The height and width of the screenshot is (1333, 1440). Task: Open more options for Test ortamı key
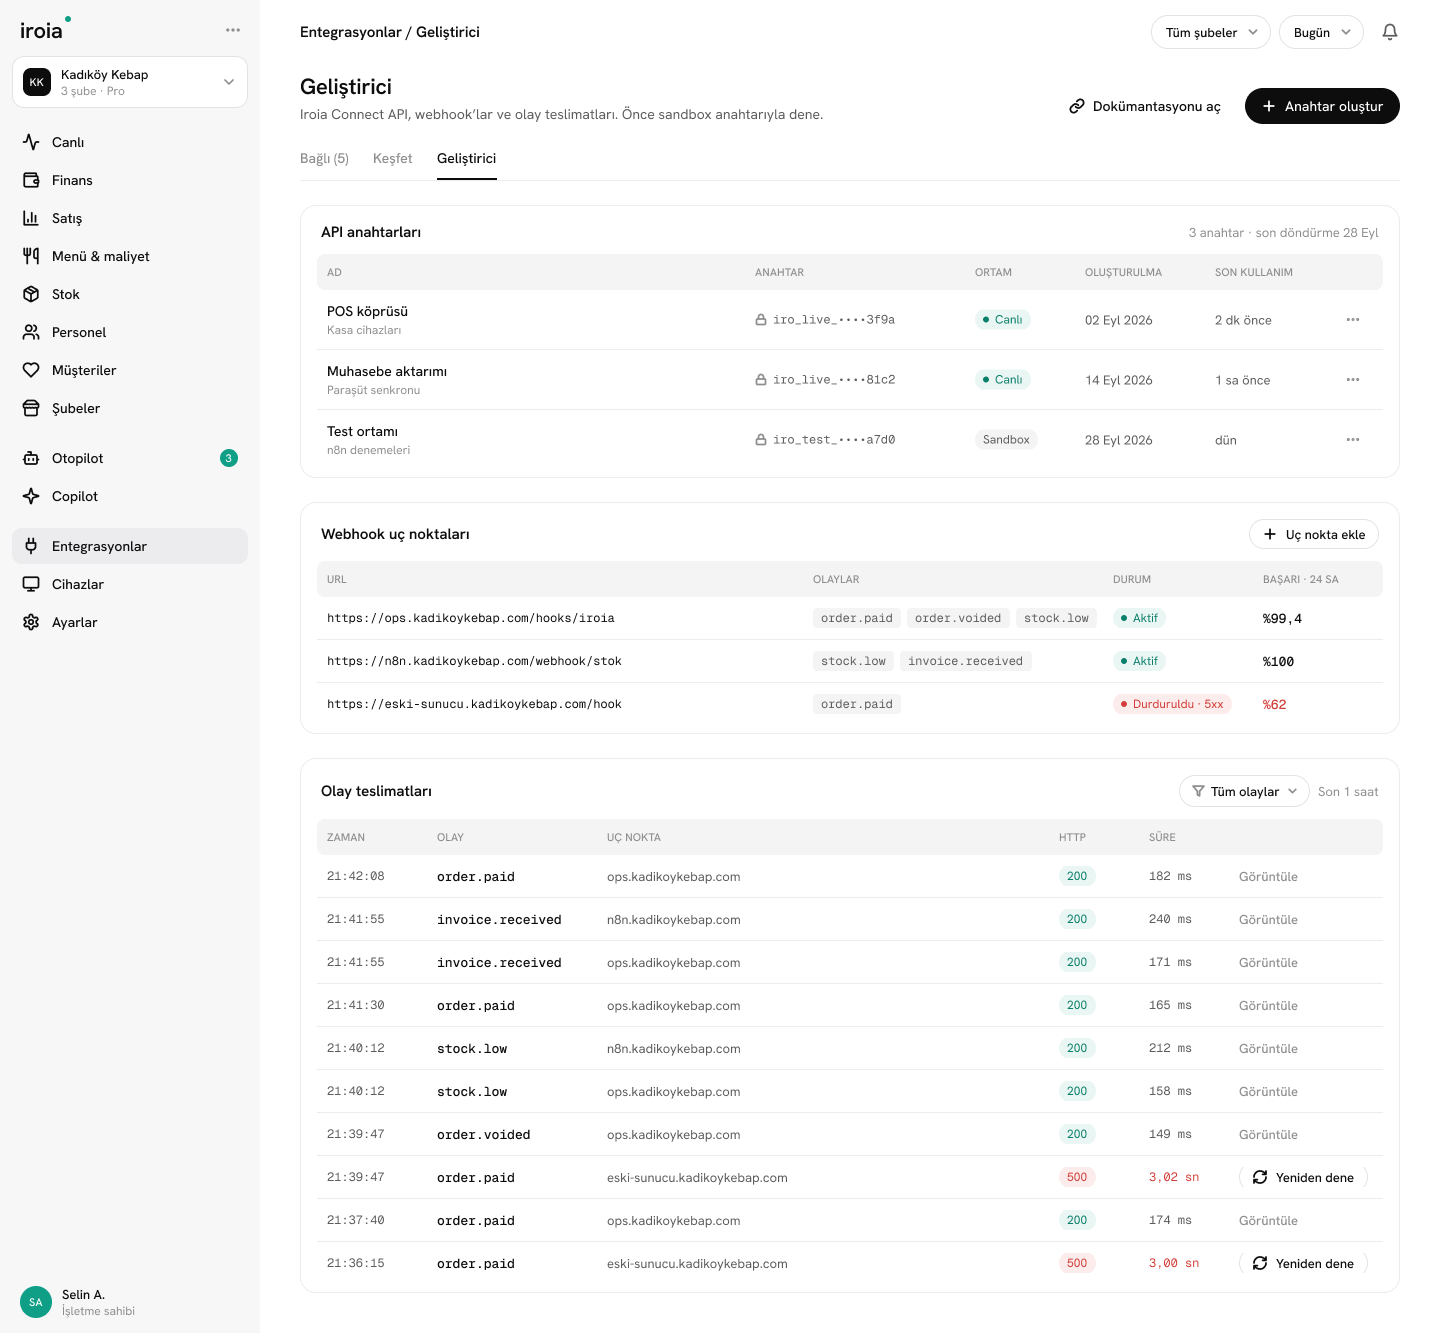tap(1353, 440)
